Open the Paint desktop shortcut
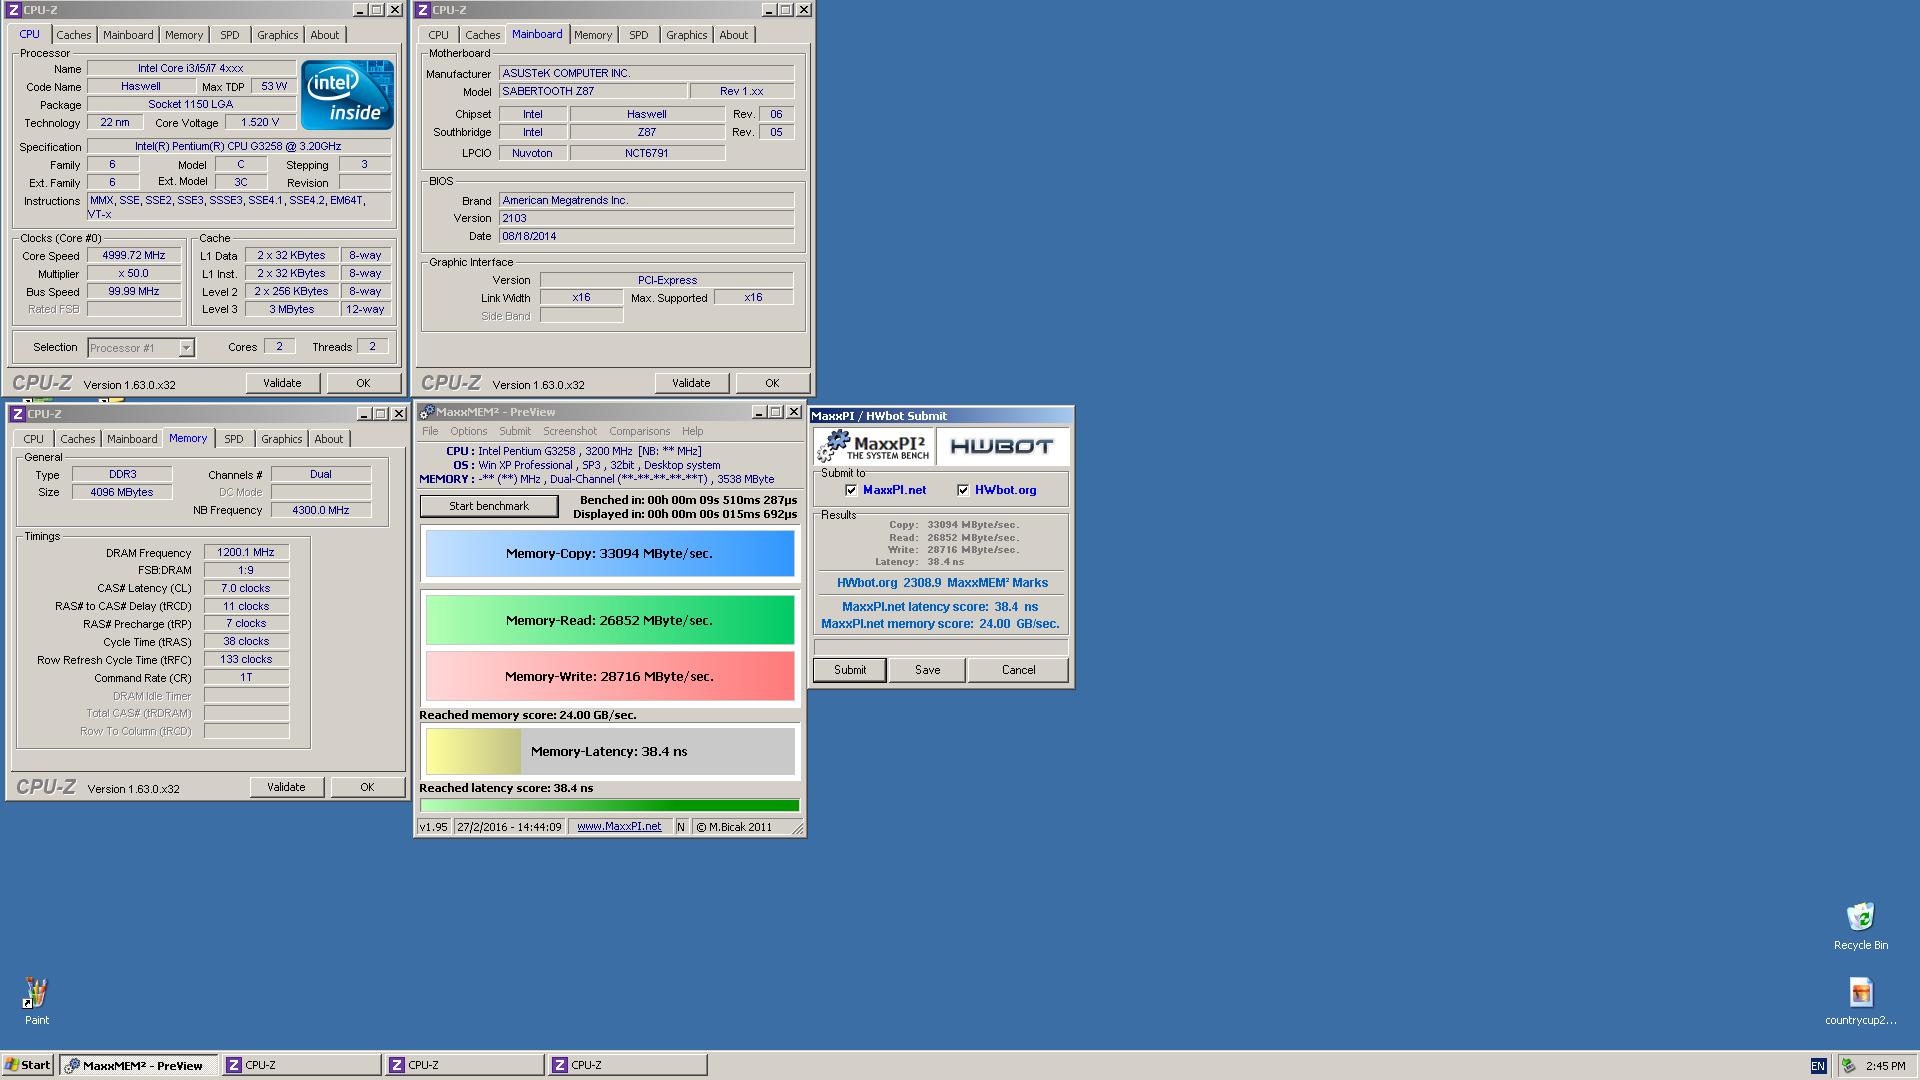This screenshot has width=1920, height=1080. 36,1000
